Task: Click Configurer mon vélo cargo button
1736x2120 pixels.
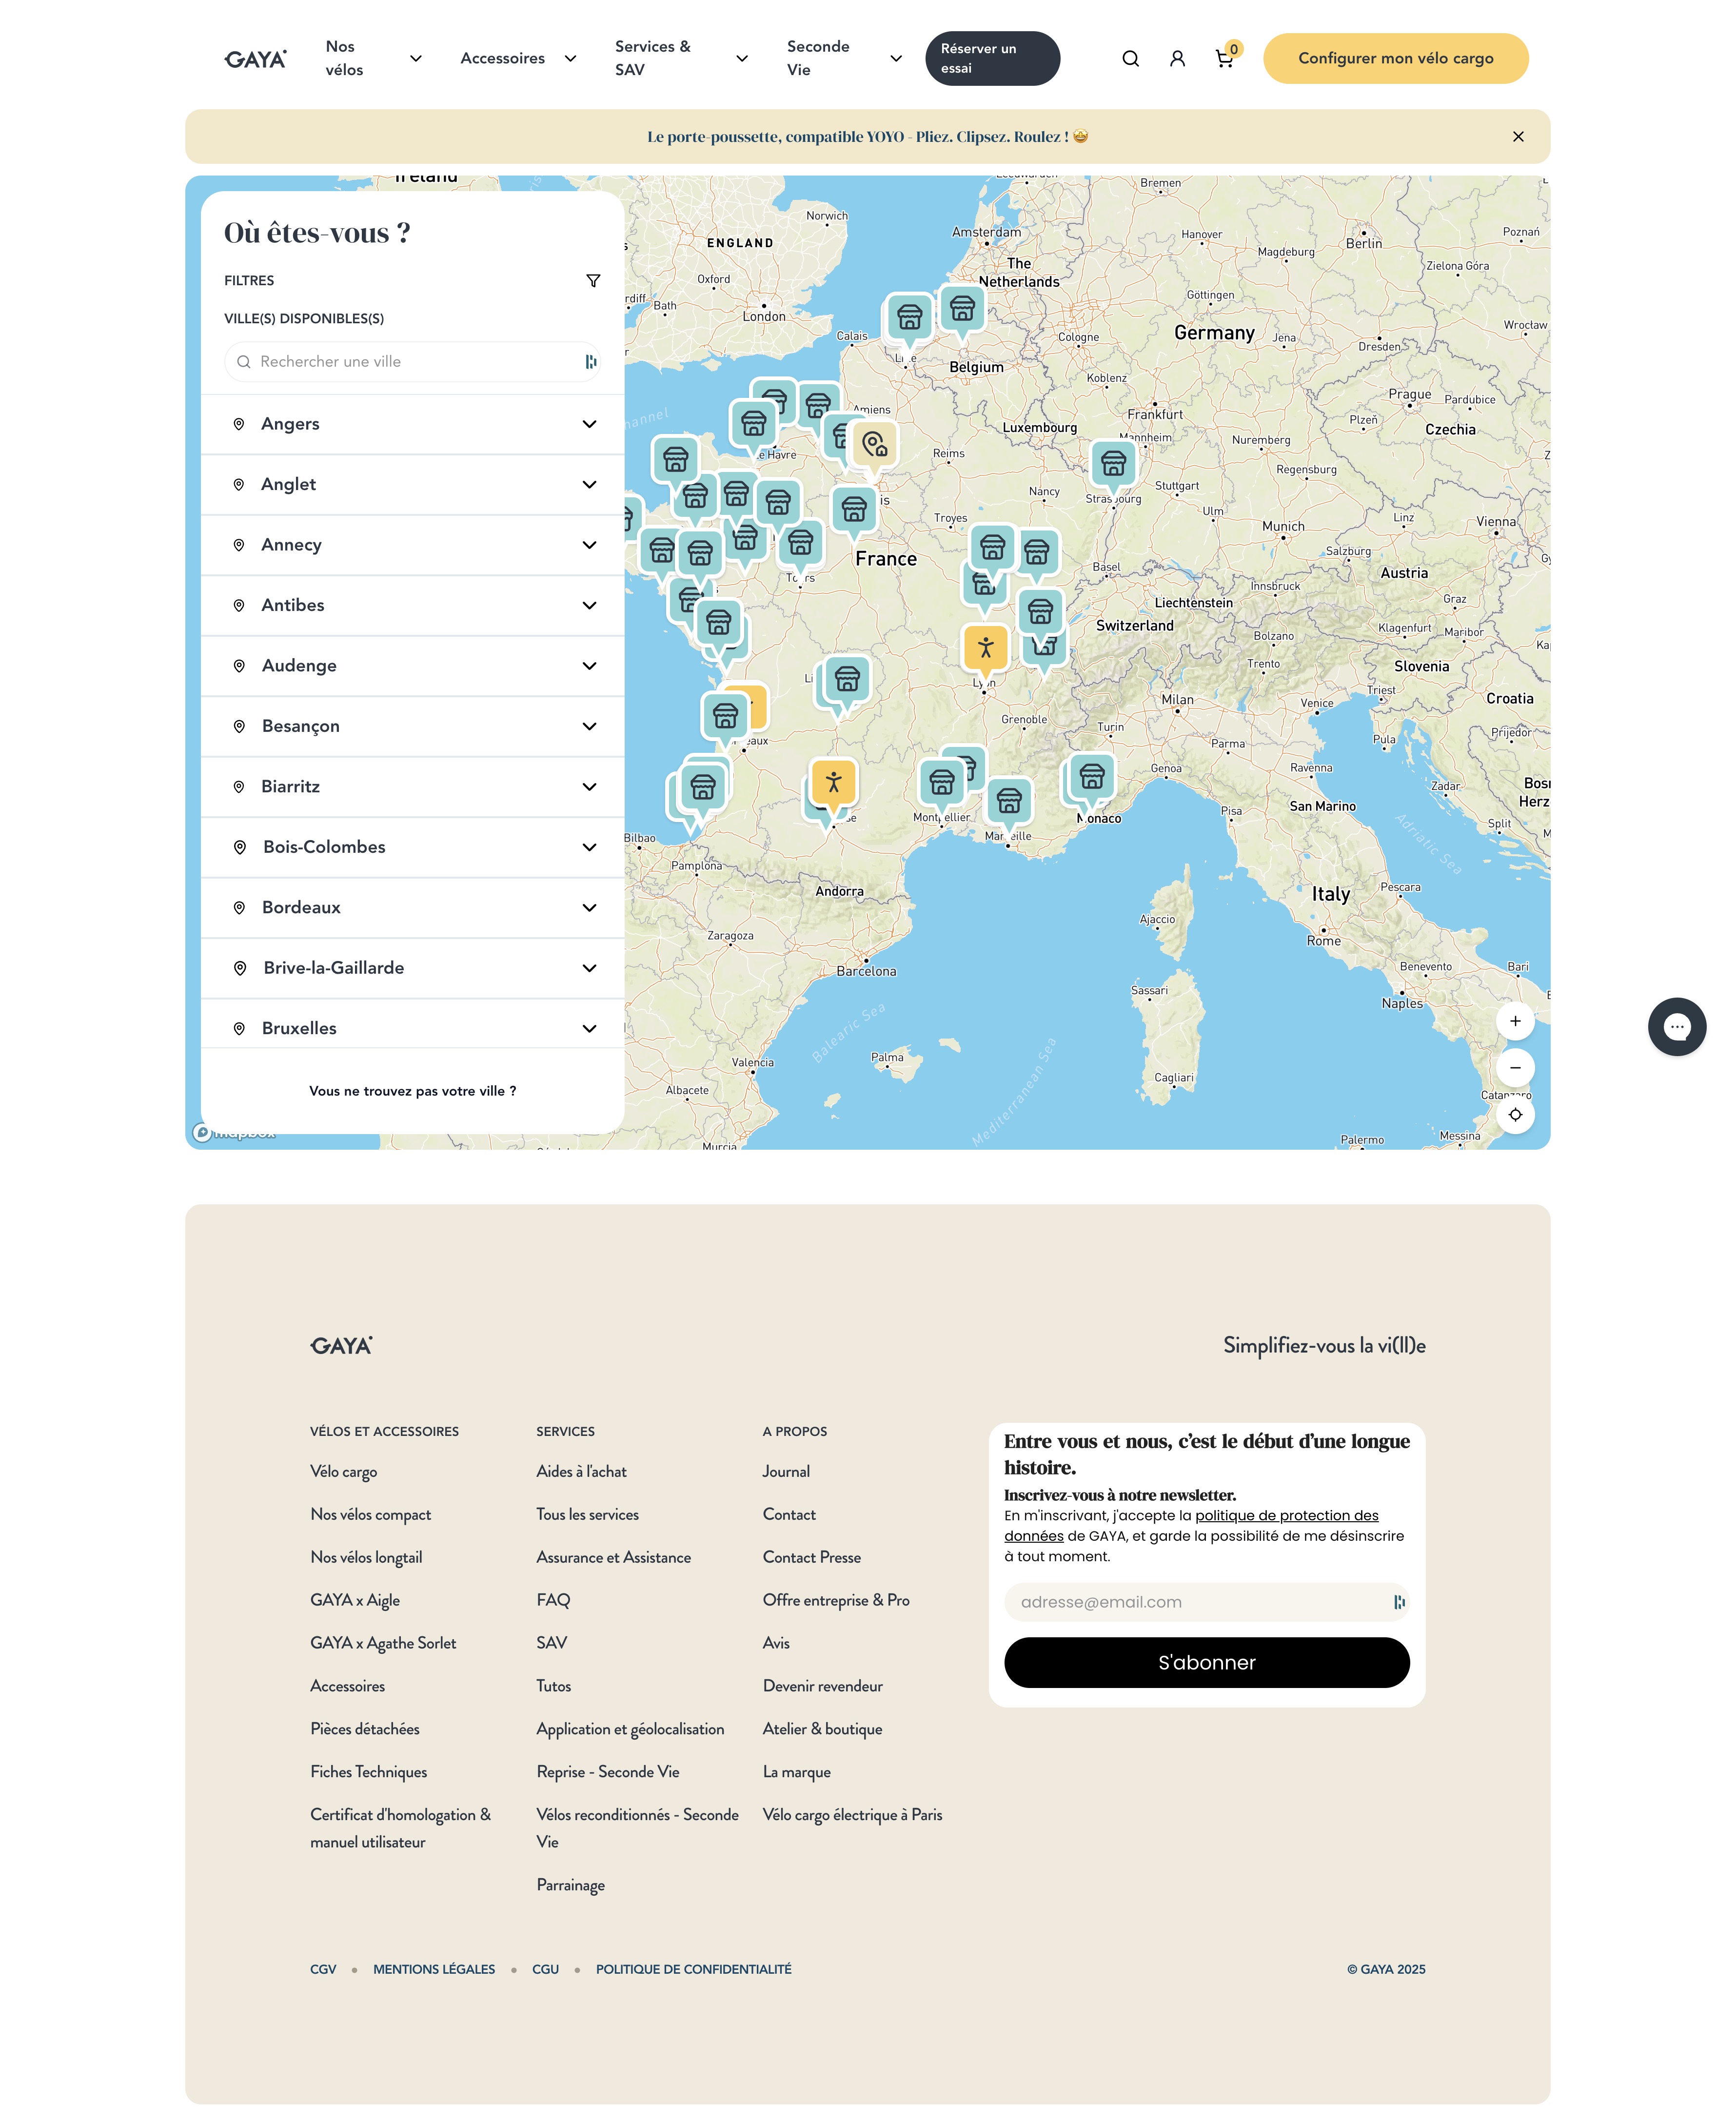Action: [1395, 58]
